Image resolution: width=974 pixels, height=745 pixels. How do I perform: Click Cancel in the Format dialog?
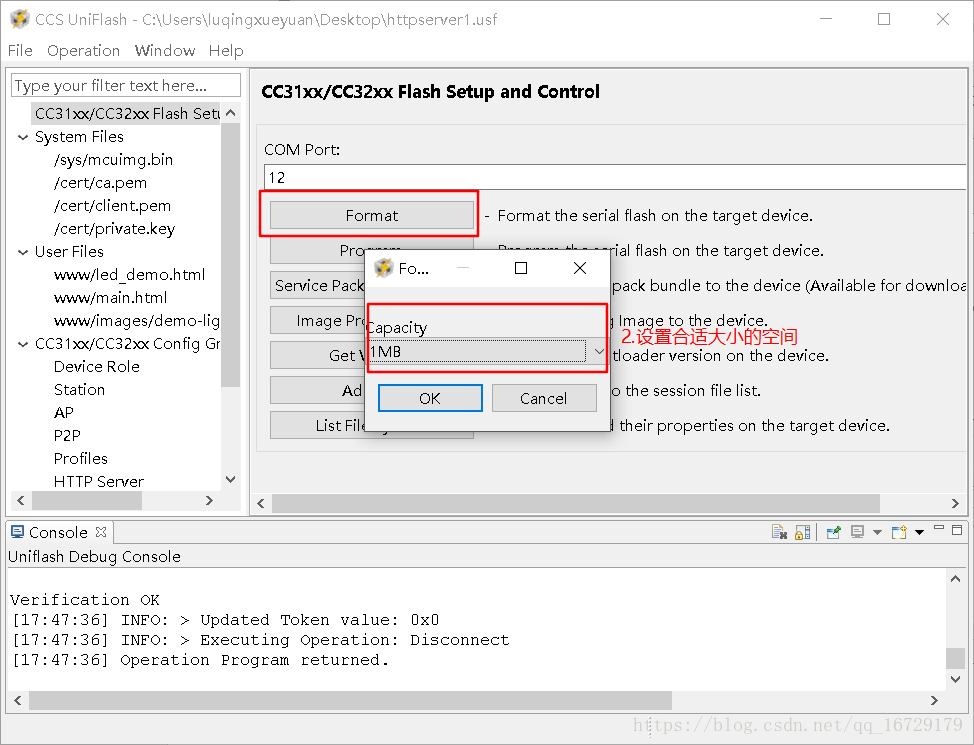point(544,398)
